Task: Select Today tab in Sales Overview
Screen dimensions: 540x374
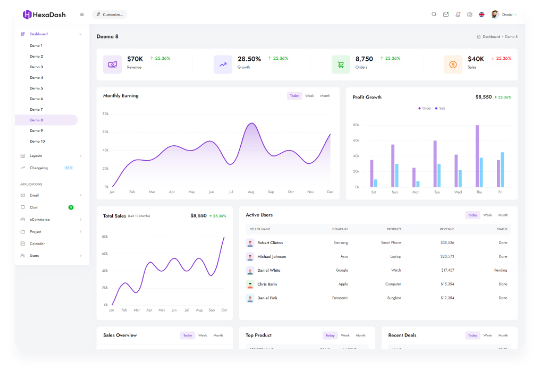Action: [x=187, y=335]
